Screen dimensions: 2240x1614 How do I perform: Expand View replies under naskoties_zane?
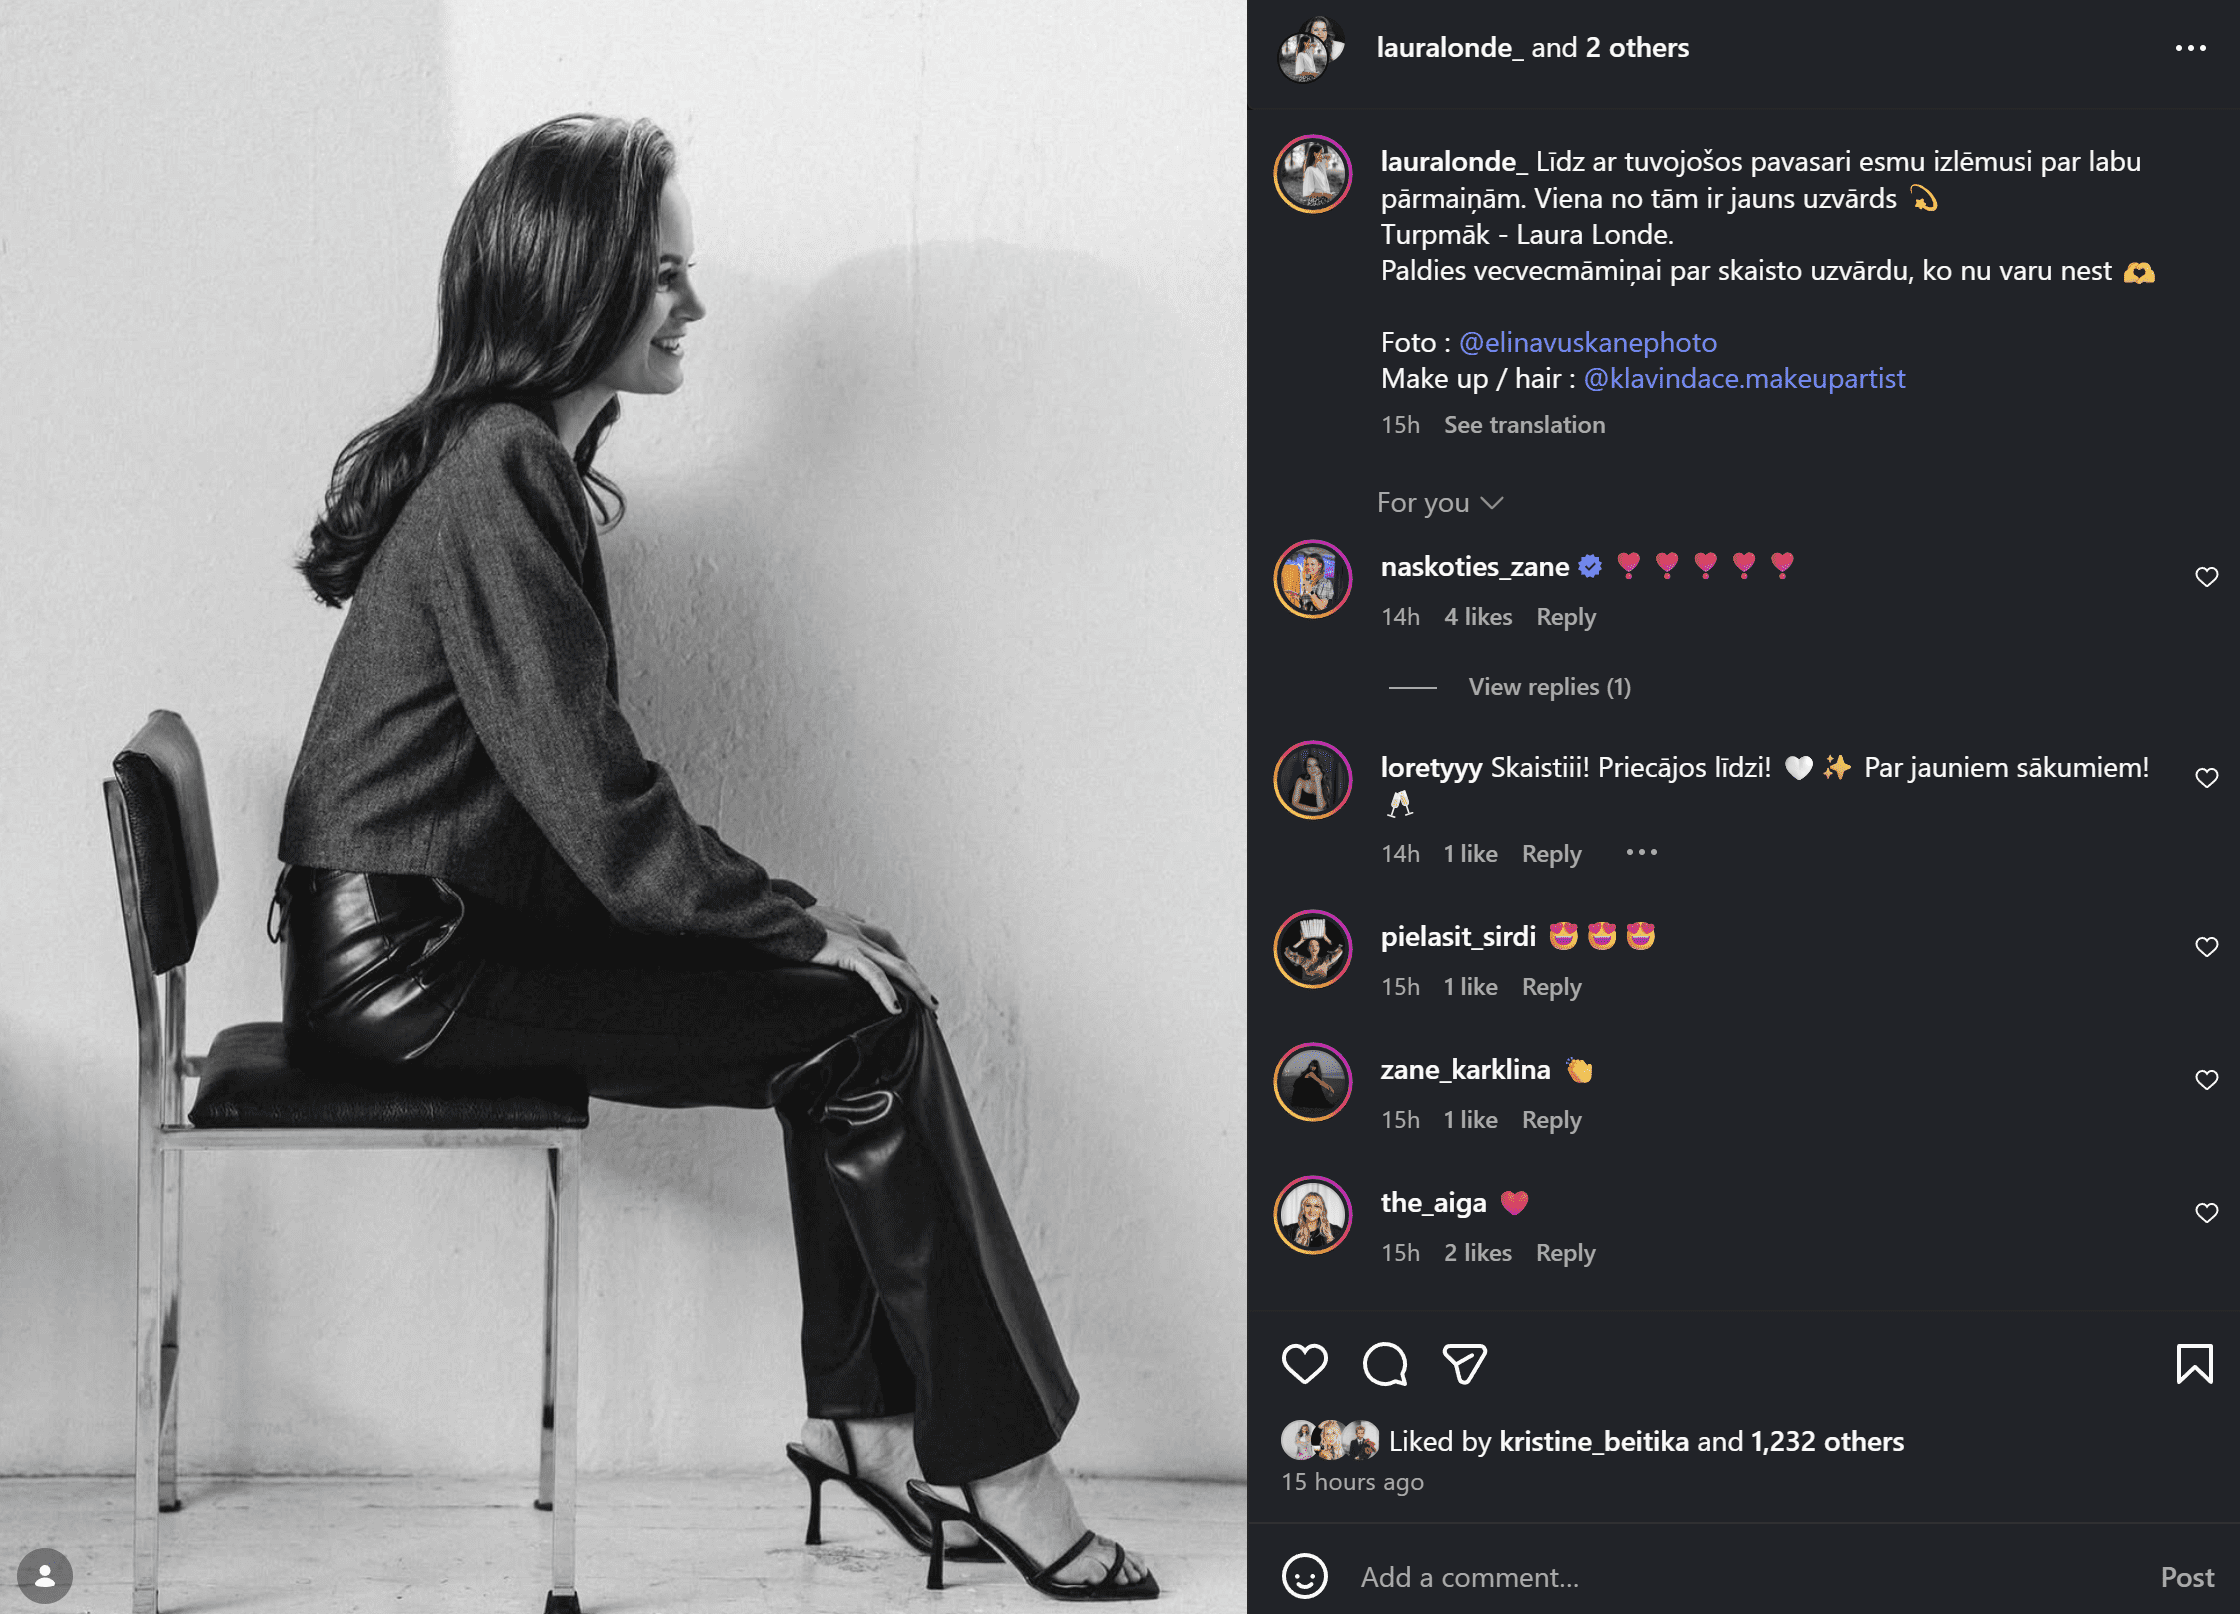coord(1549,687)
